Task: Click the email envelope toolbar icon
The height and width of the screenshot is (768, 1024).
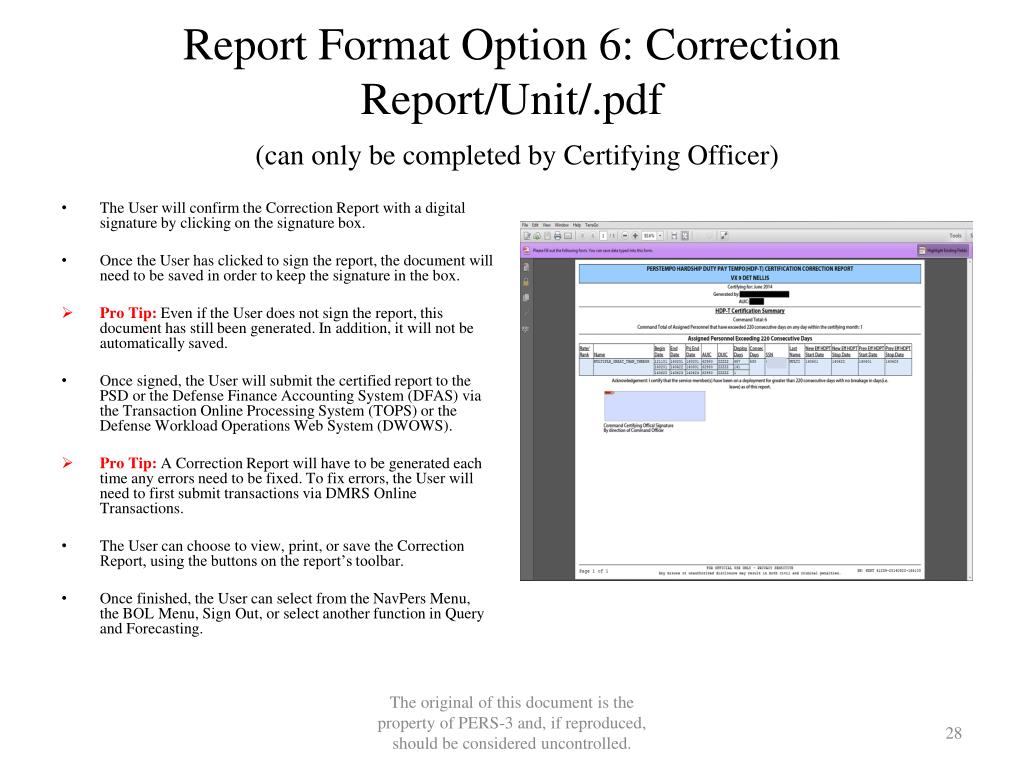Action: (x=568, y=236)
